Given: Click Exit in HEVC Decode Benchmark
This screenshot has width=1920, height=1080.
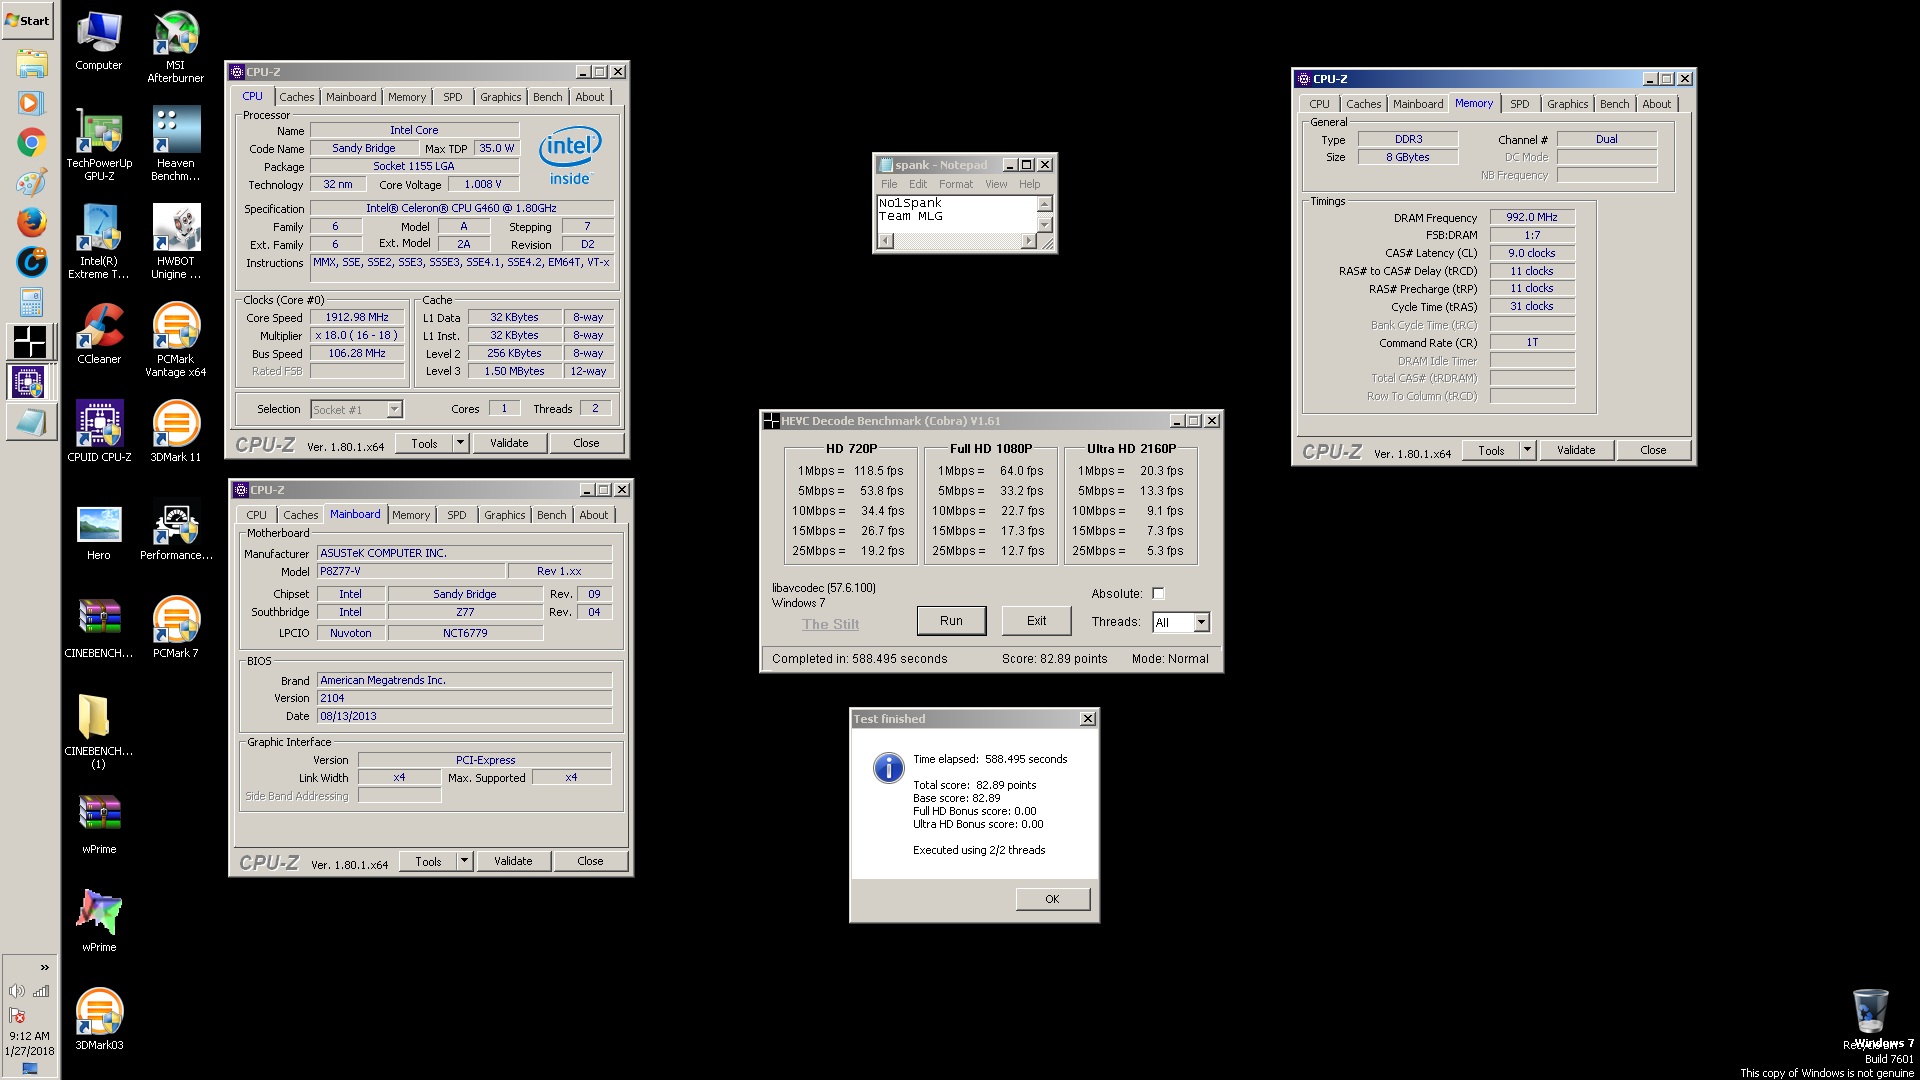Looking at the screenshot, I should point(1036,621).
